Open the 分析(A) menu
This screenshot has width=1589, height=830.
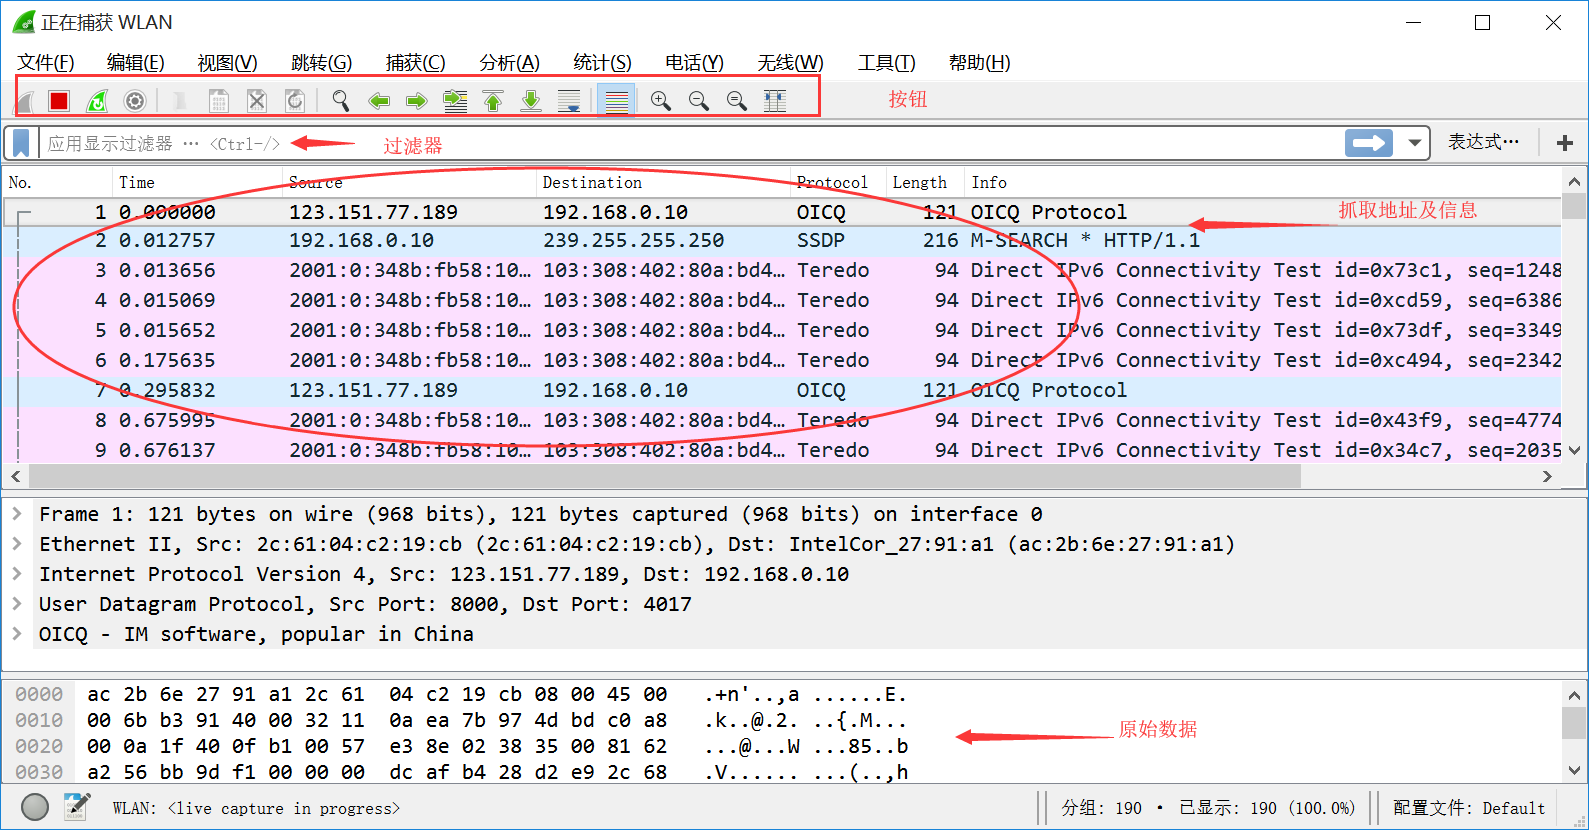pyautogui.click(x=509, y=63)
